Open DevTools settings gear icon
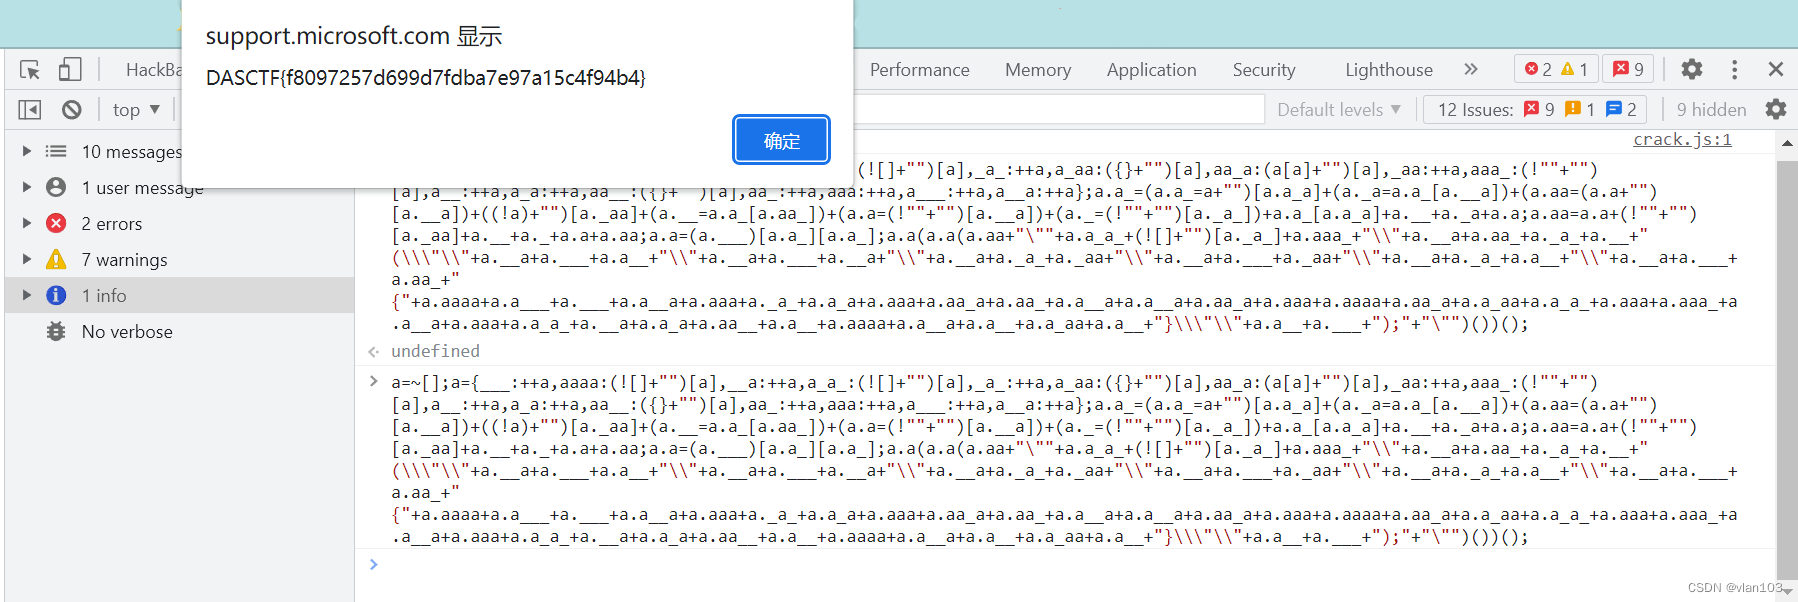This screenshot has height=602, width=1798. [x=1692, y=69]
